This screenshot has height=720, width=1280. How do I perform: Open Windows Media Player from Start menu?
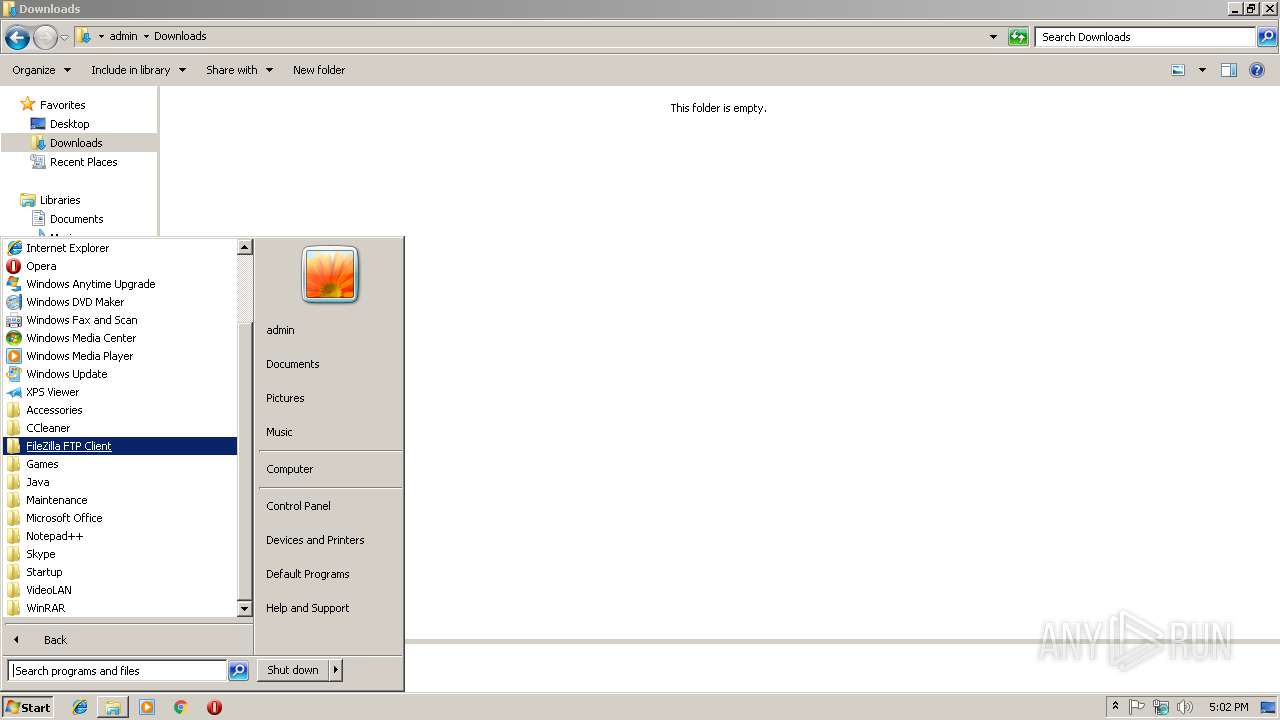pyautogui.click(x=120, y=356)
